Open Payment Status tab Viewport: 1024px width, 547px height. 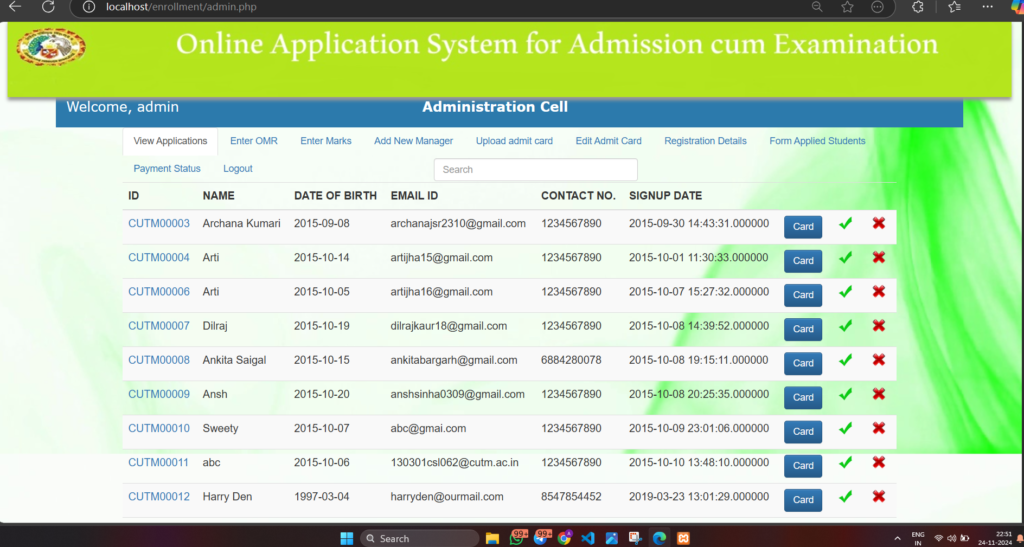tap(167, 168)
